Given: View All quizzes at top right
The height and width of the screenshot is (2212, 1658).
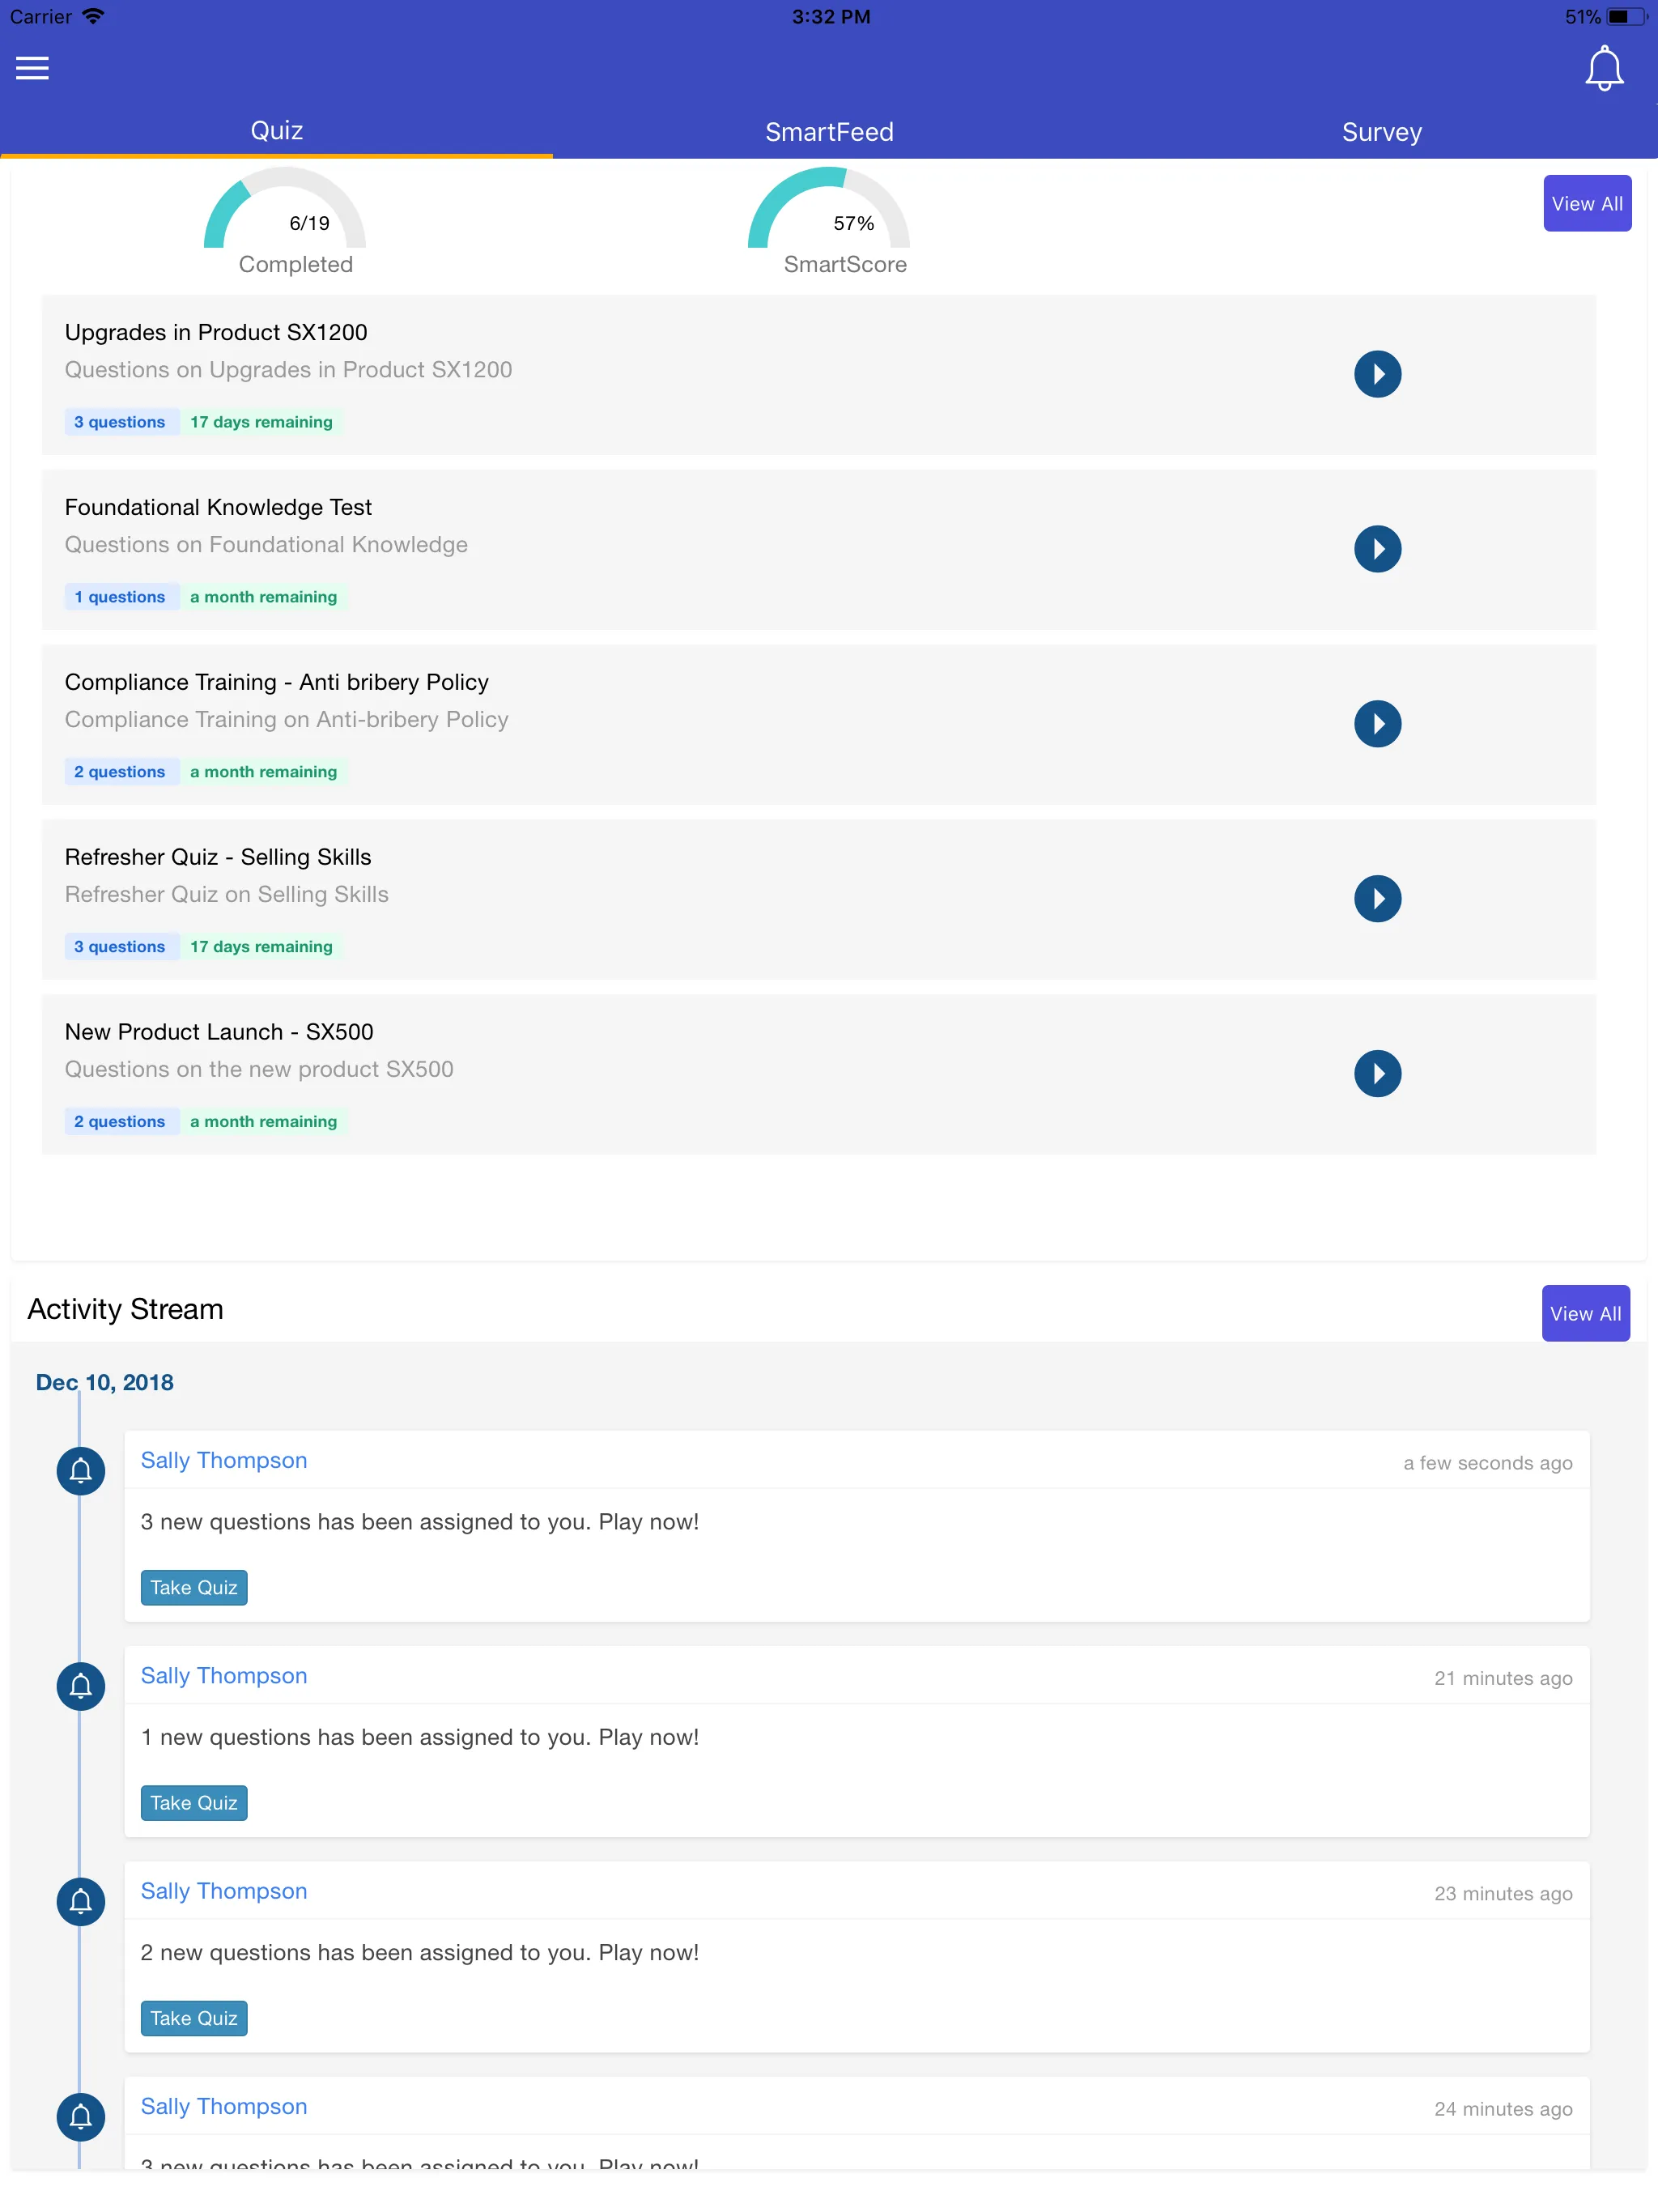Looking at the screenshot, I should click(1586, 203).
